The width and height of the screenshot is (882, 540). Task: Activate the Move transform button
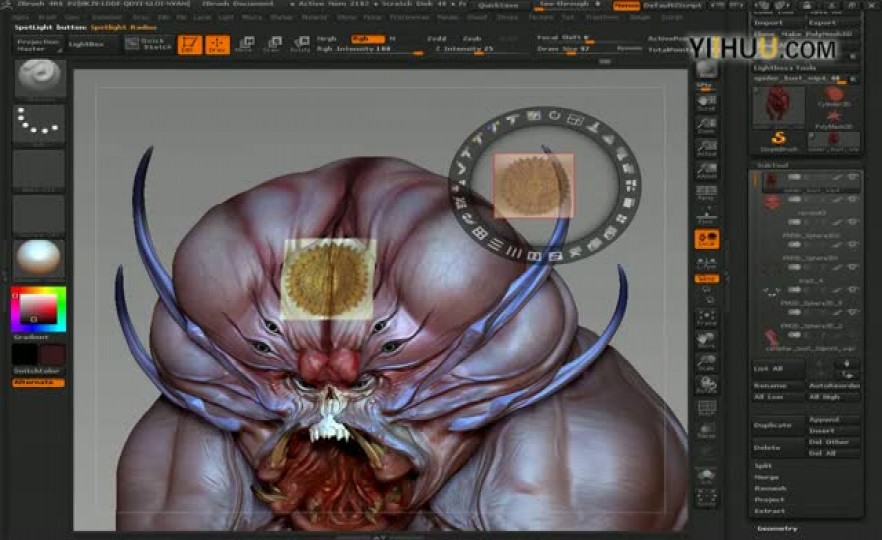245,44
